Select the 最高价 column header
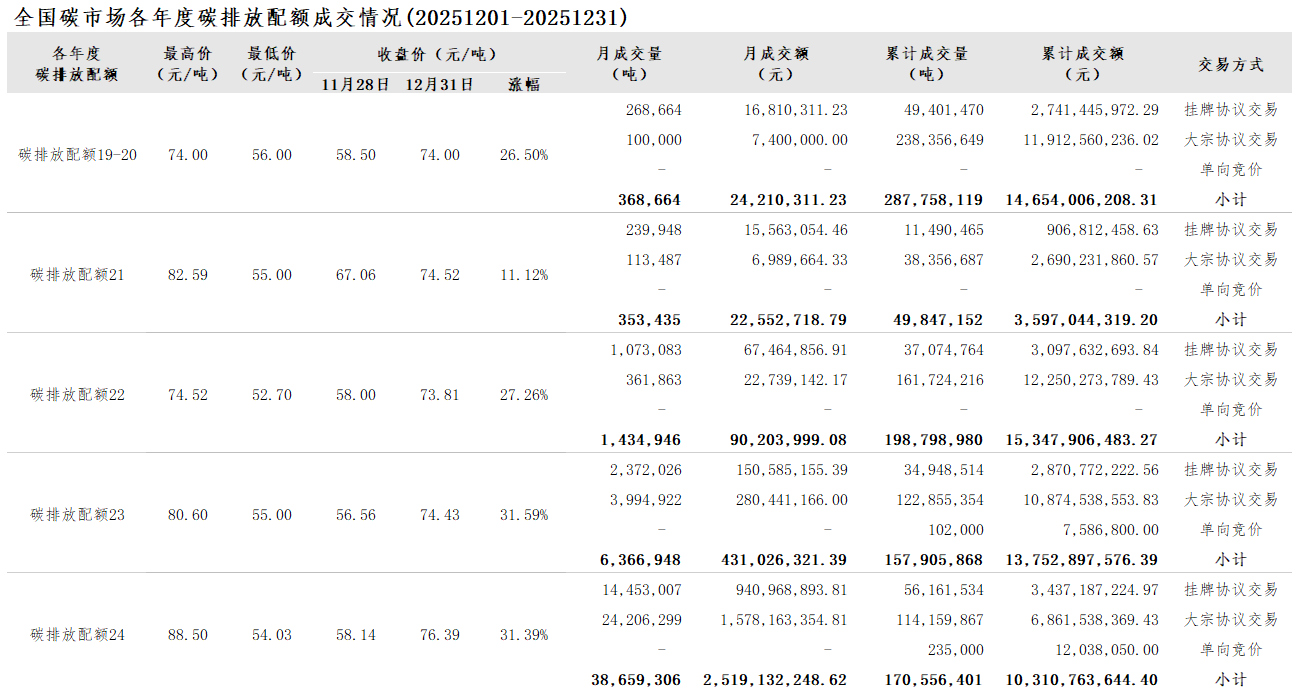1300x696 pixels. [188, 63]
